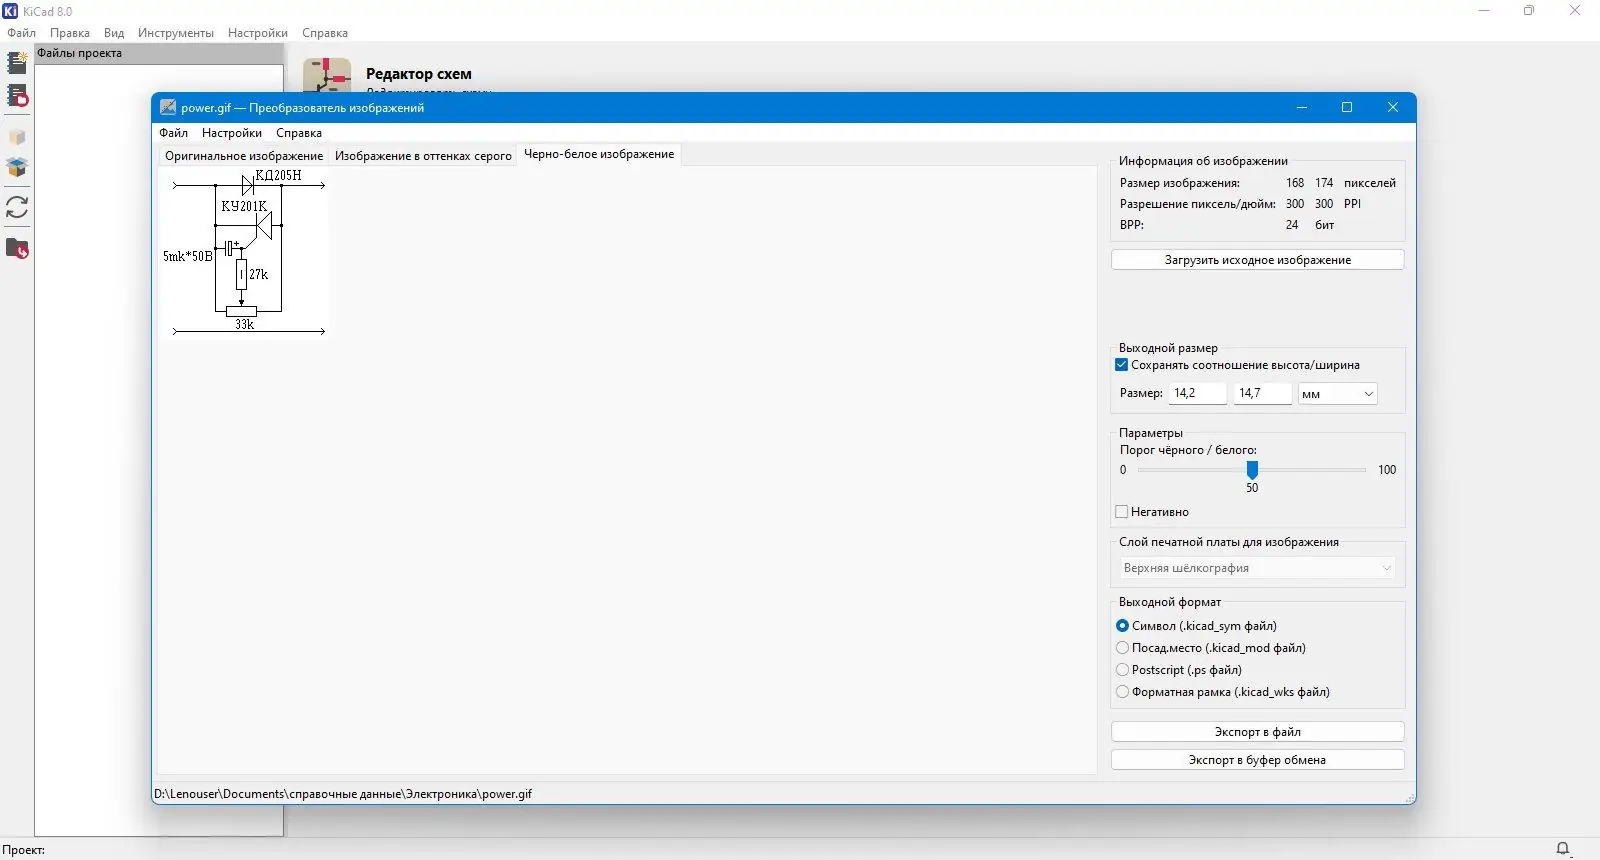Image resolution: width=1600 pixels, height=860 pixels.
Task: Click the grayed Archive Project box icon
Action: pyautogui.click(x=17, y=137)
